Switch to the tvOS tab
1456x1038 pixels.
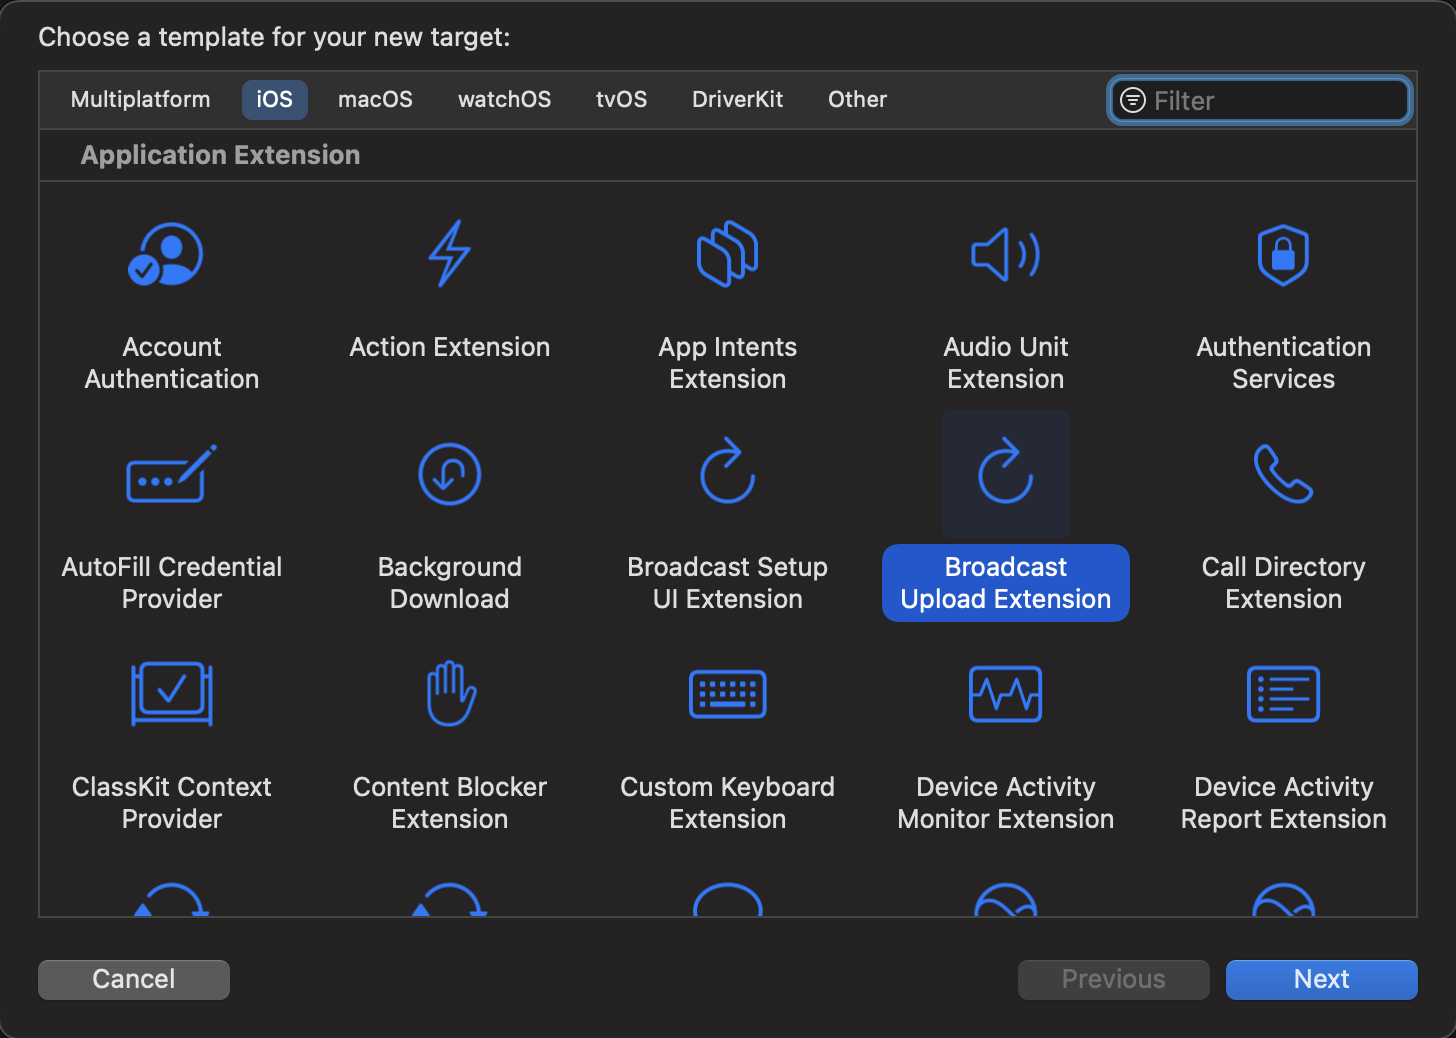tap(621, 100)
